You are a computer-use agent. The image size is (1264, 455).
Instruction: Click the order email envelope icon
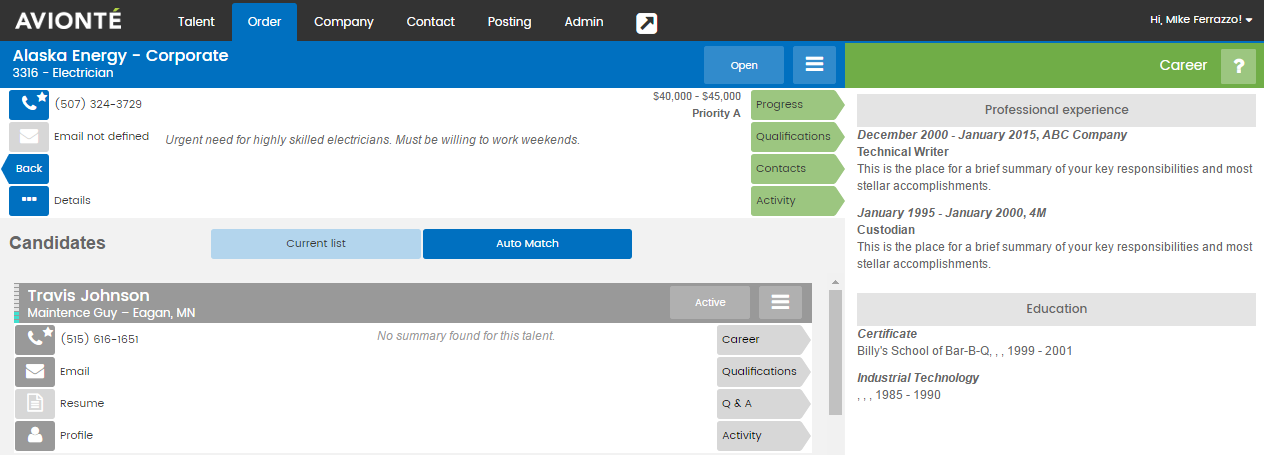(29, 137)
